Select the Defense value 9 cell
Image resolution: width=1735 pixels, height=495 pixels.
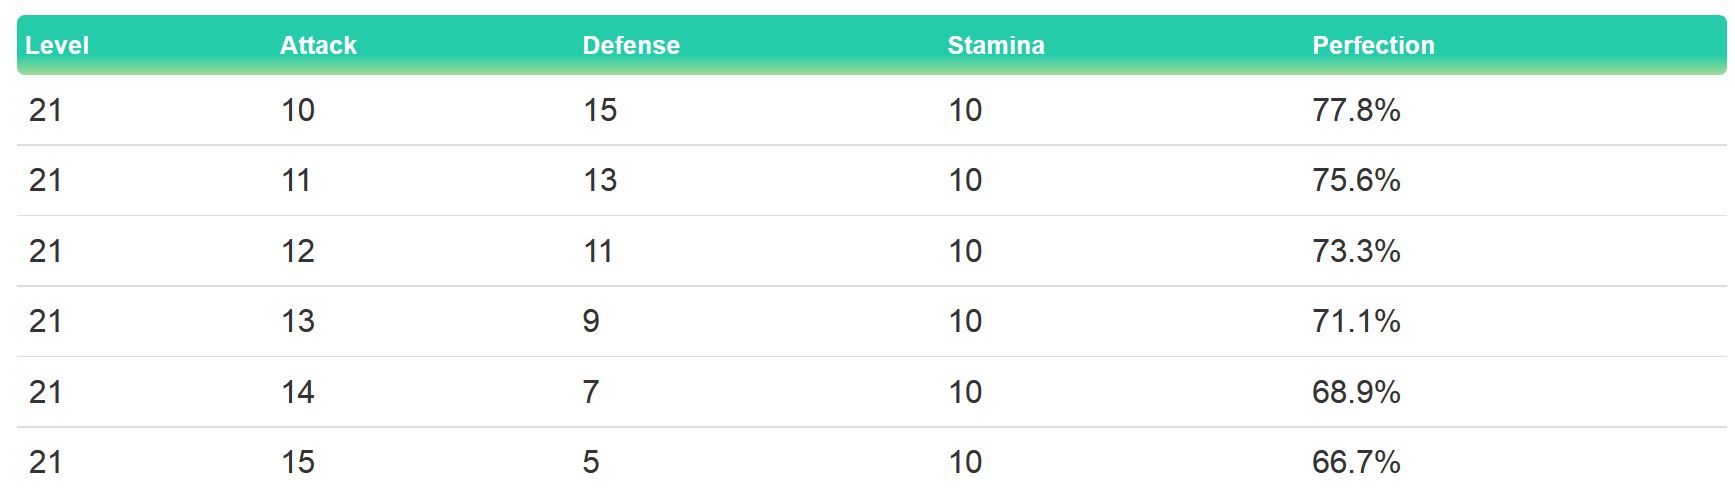point(591,321)
